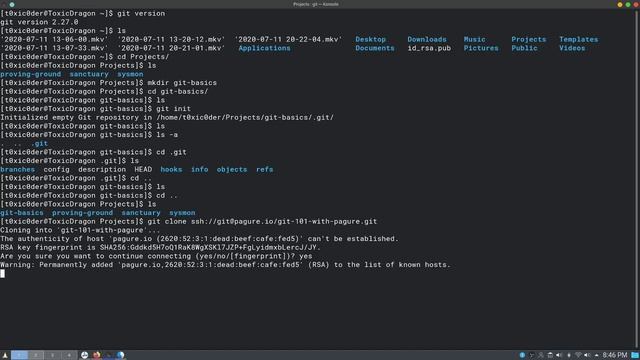Click the 'Pictures' directory name
640x360 pixels.
[481, 48]
